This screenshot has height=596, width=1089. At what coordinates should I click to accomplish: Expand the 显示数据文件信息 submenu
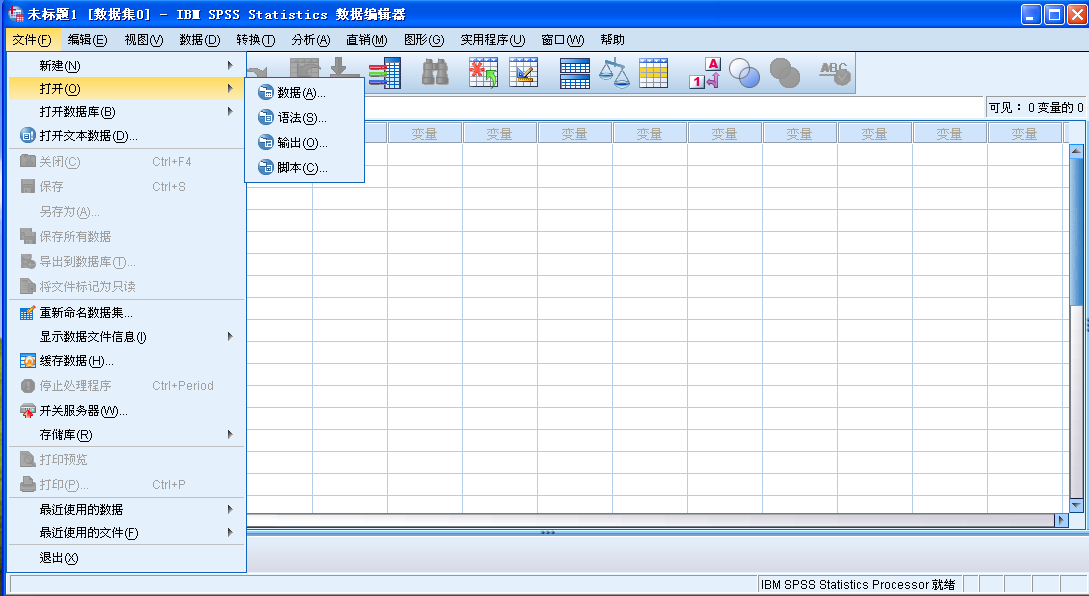[x=126, y=336]
